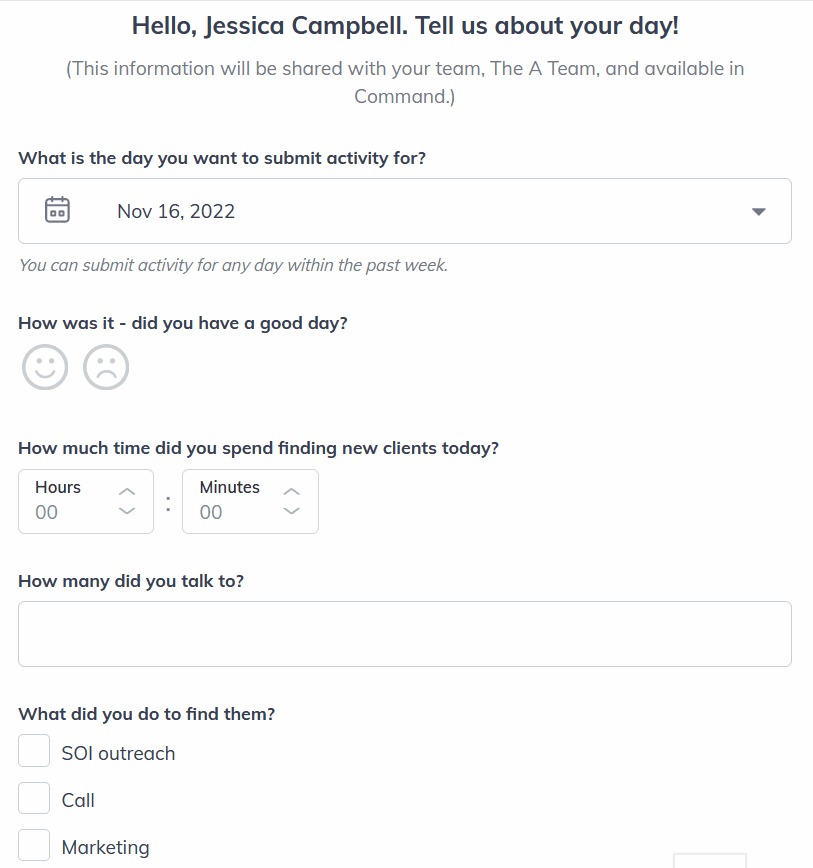Click the Minutes increment arrow

click(291, 490)
